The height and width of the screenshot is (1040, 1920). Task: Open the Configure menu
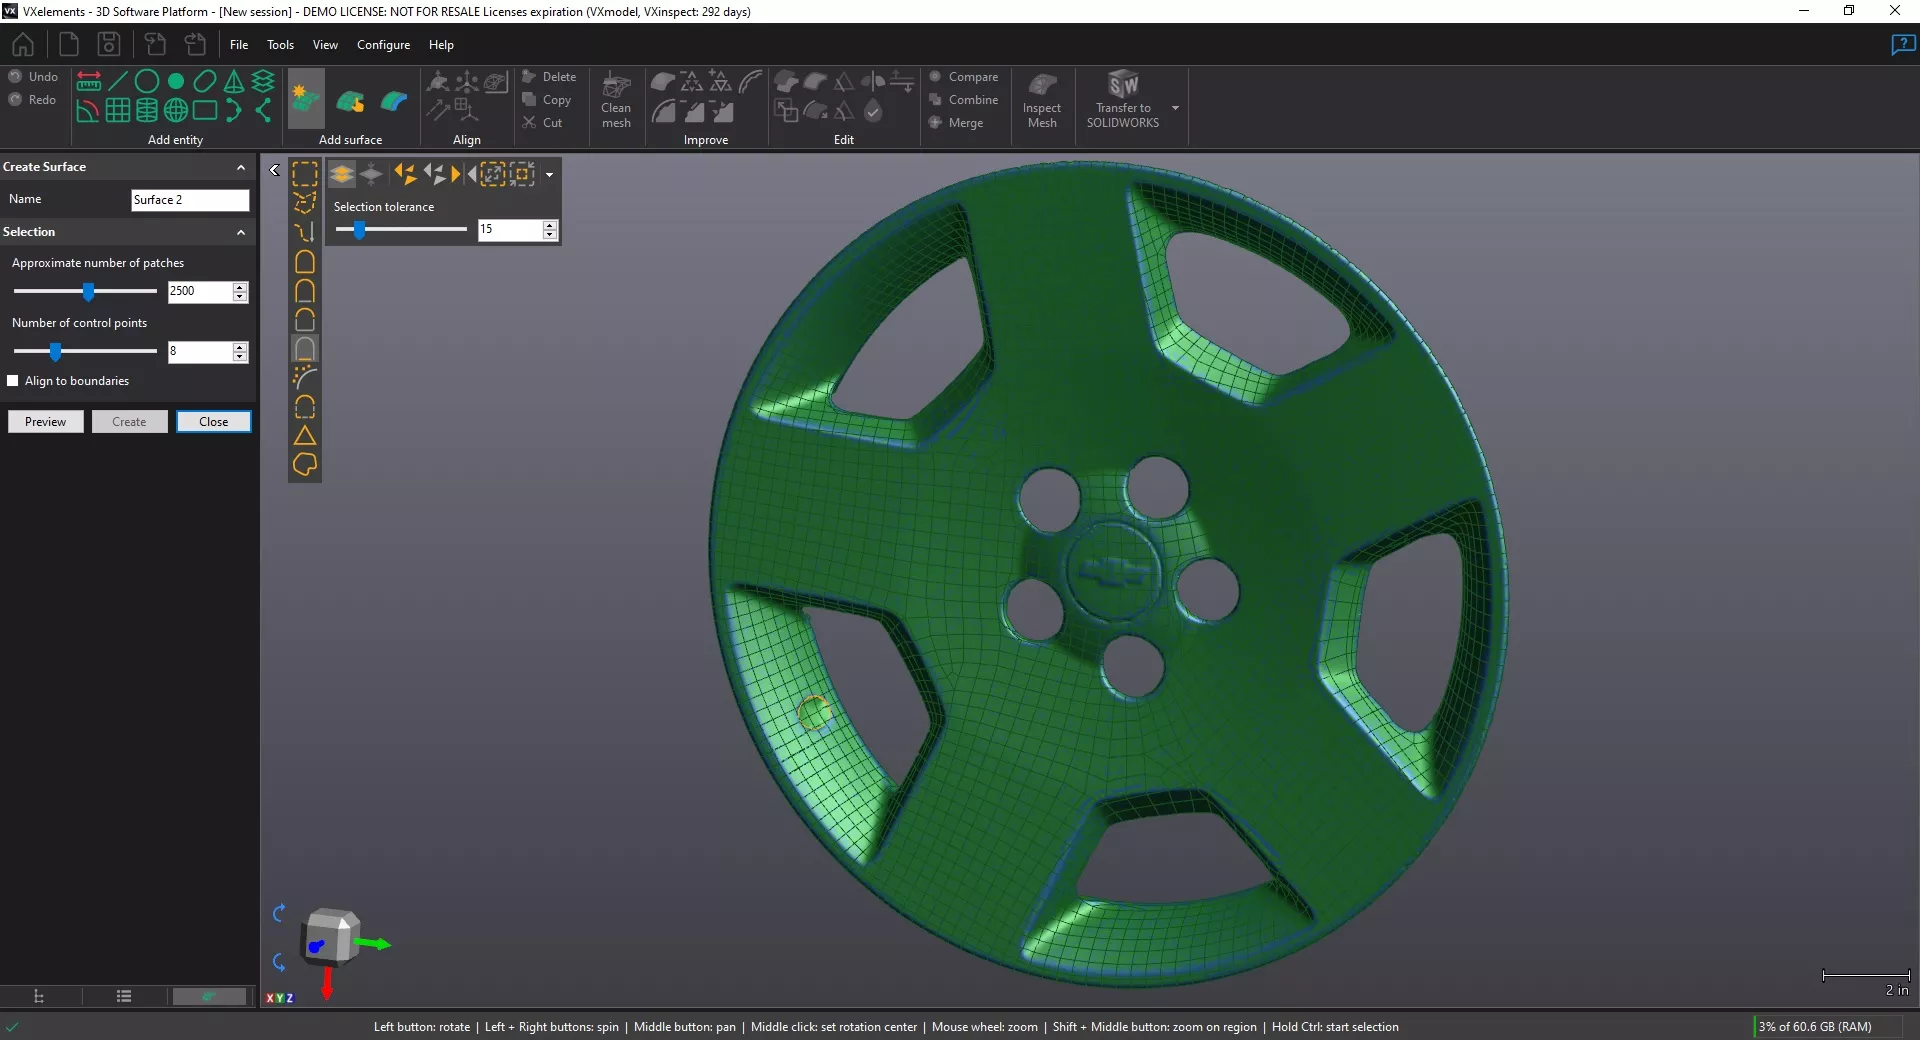[x=383, y=45]
